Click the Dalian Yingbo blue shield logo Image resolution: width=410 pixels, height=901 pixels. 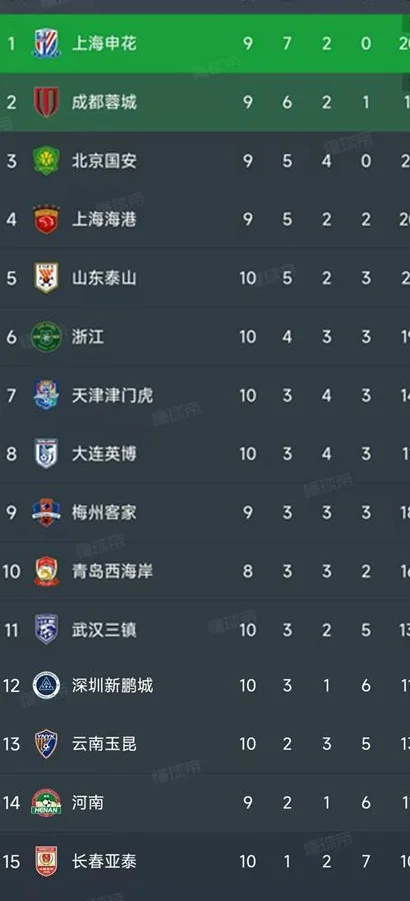46,453
